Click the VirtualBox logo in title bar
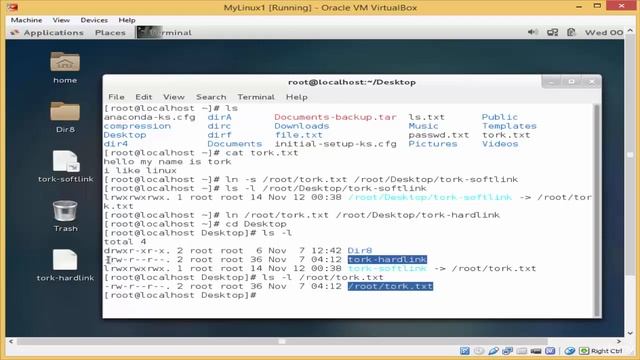The image size is (640, 360). (x=13, y=7)
